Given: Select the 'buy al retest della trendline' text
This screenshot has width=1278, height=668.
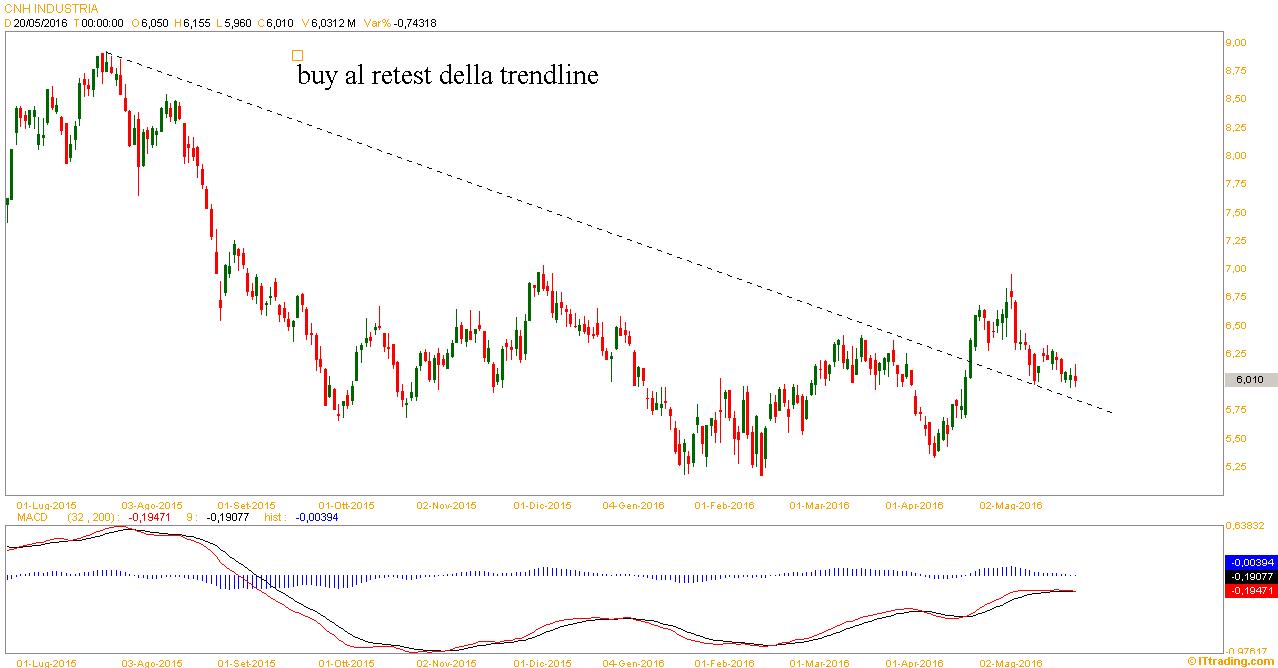Looking at the screenshot, I should [x=447, y=76].
